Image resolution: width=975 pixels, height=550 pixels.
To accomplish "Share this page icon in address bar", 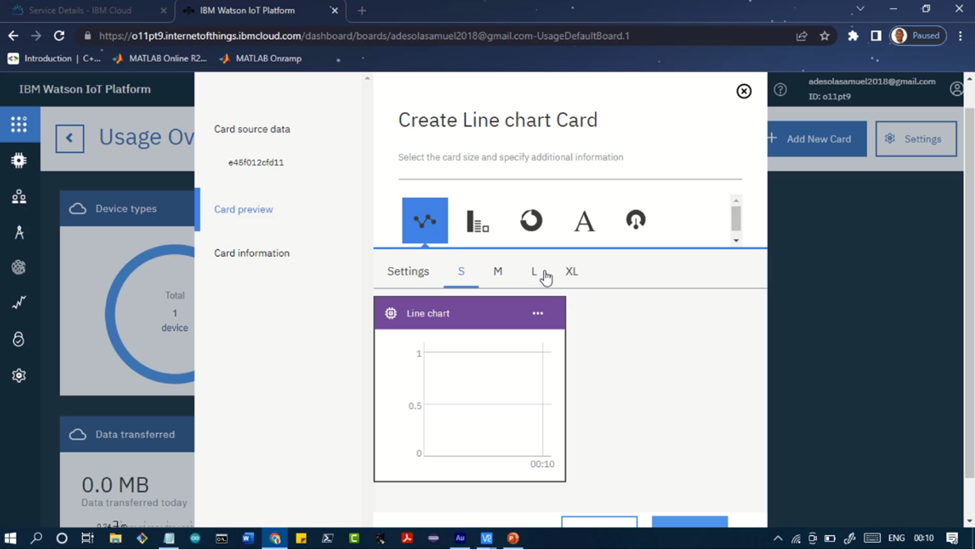I will pyautogui.click(x=802, y=36).
